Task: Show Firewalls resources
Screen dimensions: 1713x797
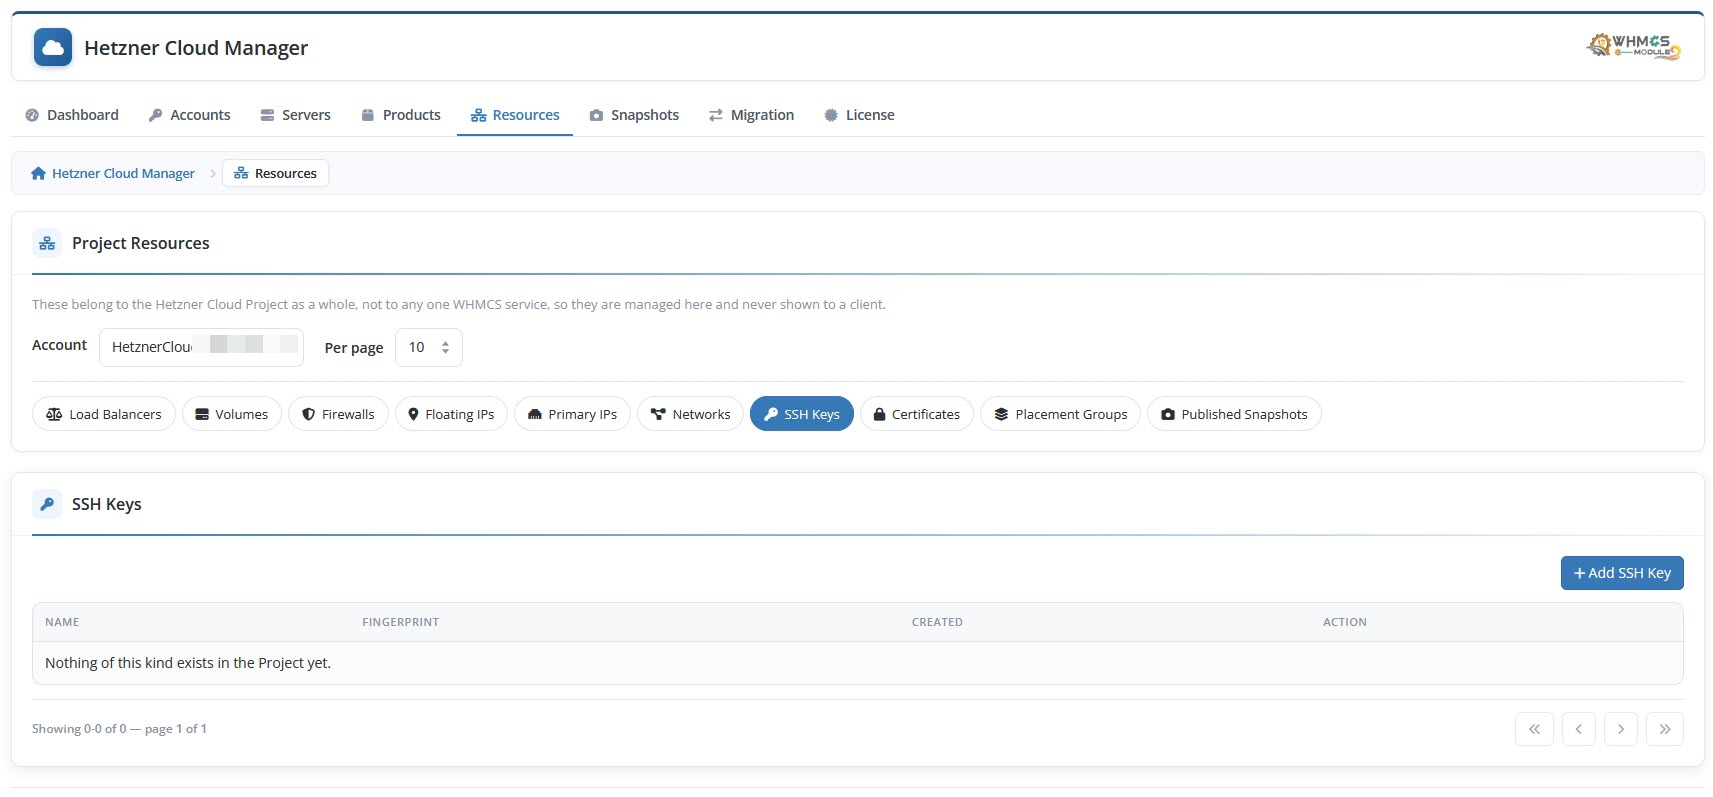Action: [338, 414]
